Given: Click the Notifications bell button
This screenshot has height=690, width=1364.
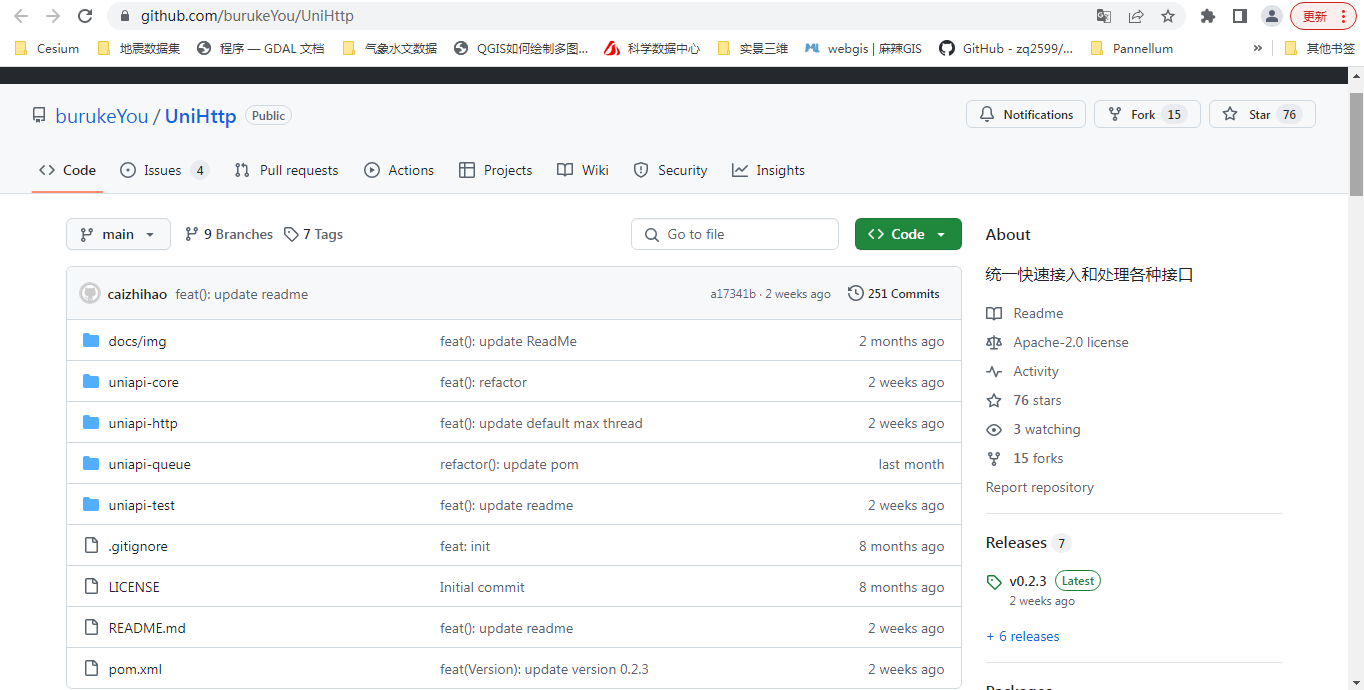Looking at the screenshot, I should [1026, 115].
